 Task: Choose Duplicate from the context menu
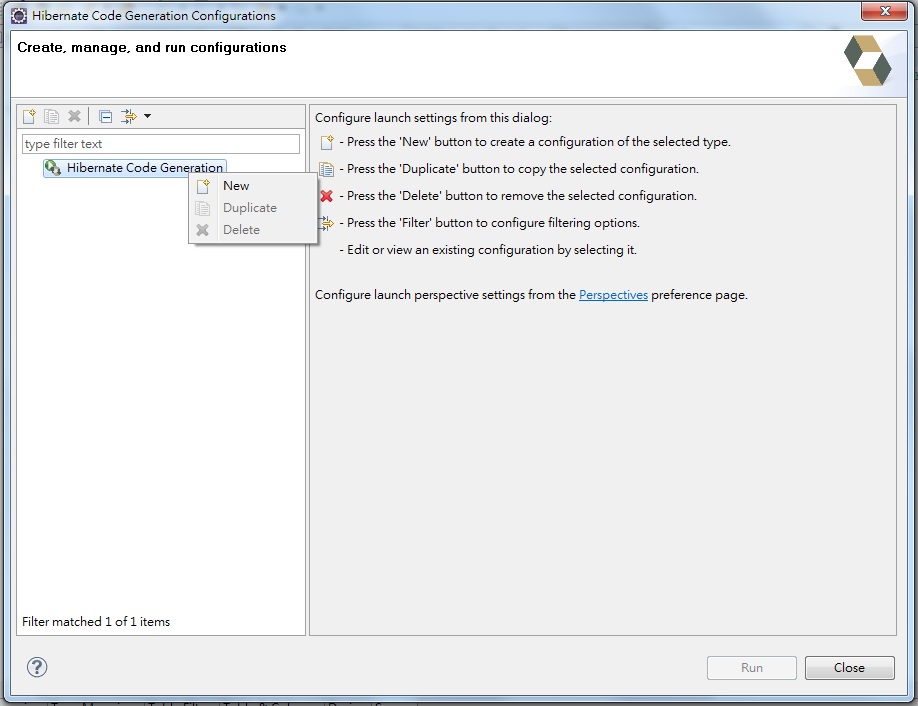tap(252, 208)
